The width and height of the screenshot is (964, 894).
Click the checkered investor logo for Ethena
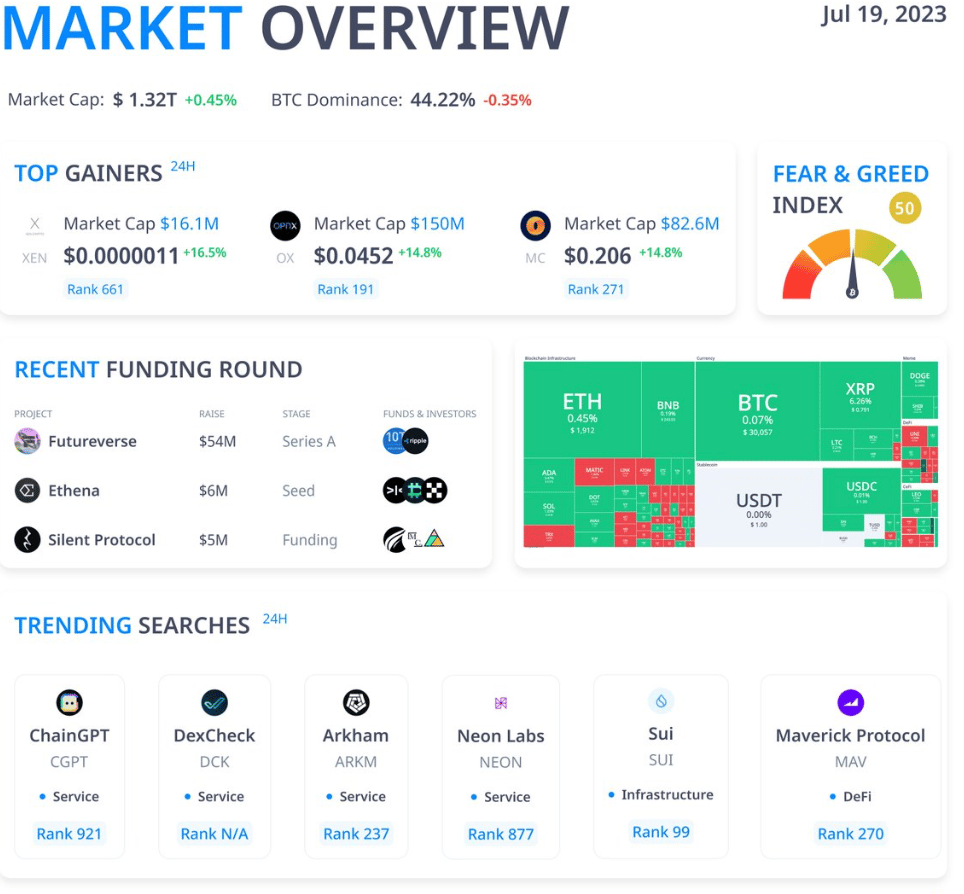(435, 490)
